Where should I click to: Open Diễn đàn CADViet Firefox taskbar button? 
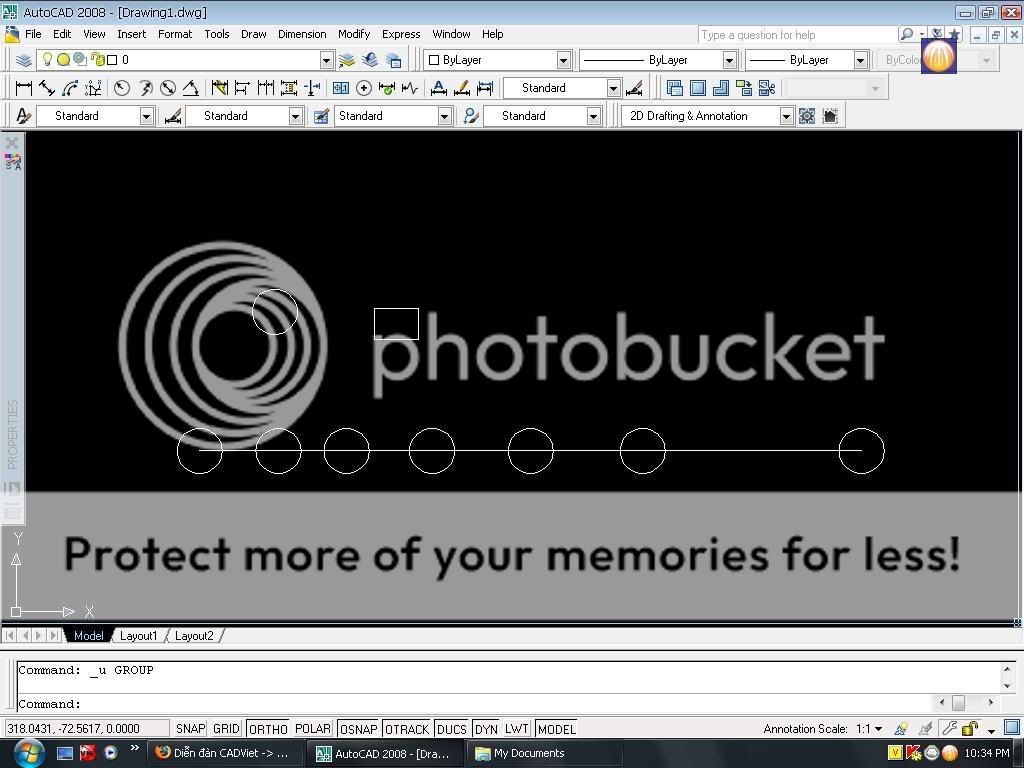click(x=227, y=753)
